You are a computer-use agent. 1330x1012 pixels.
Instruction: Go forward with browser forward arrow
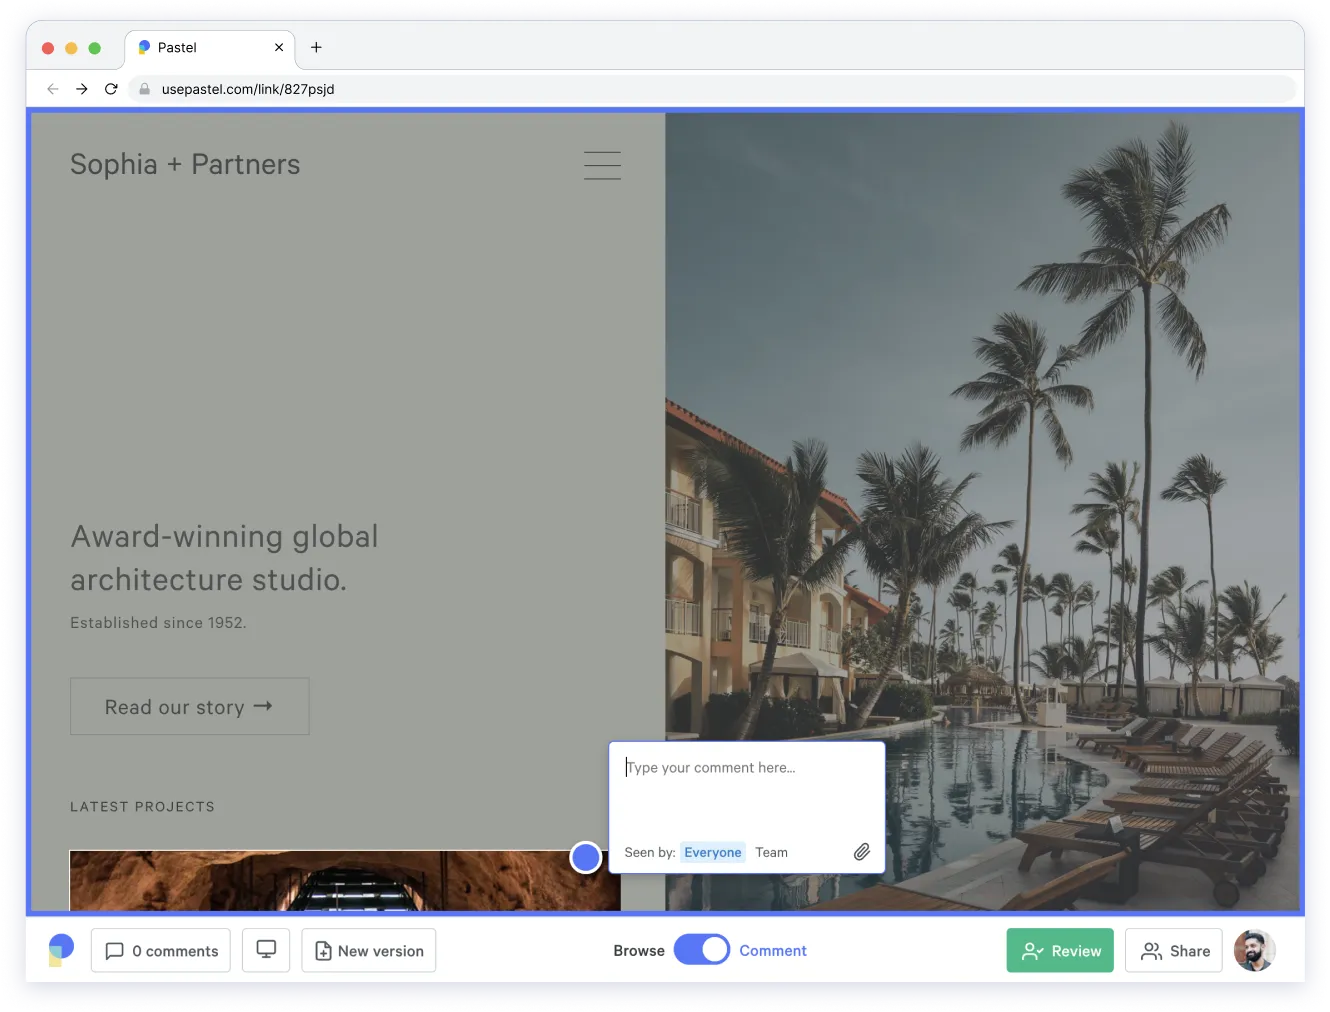(x=82, y=89)
